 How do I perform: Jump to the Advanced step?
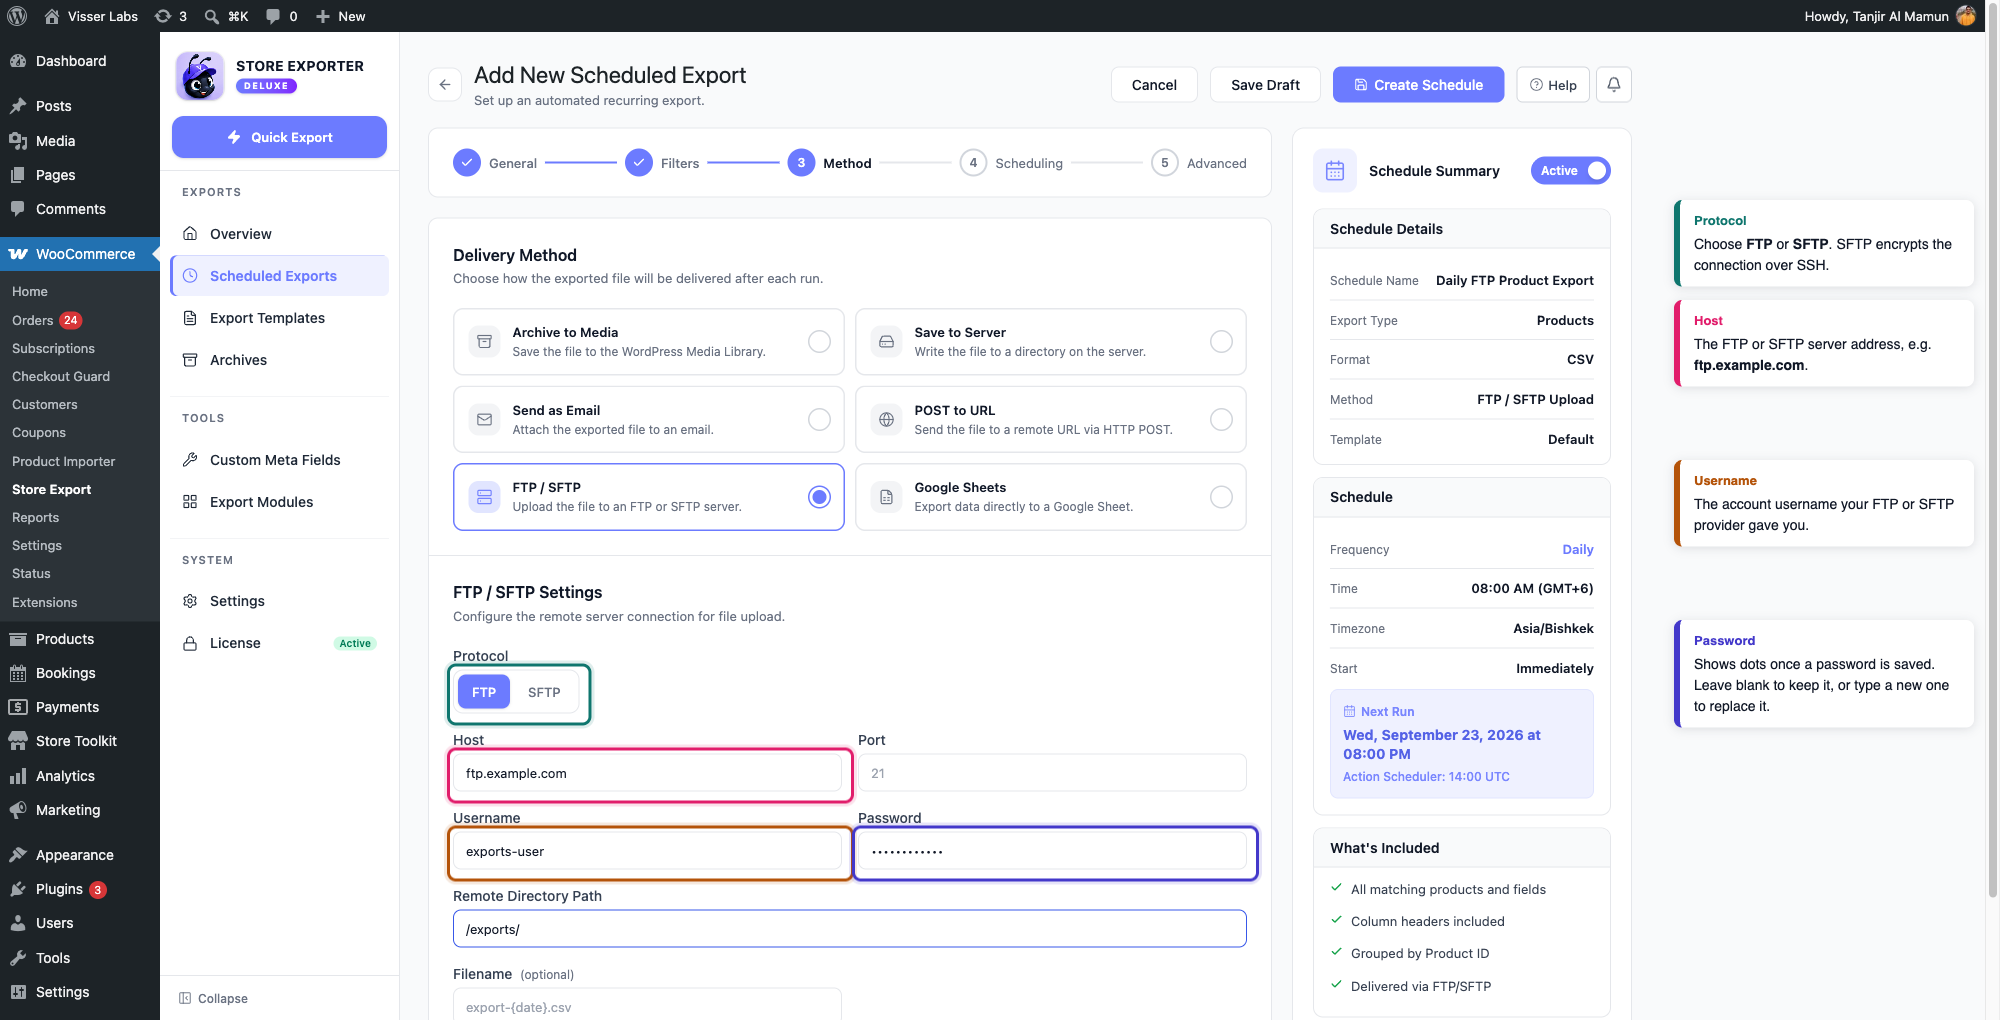[1198, 163]
